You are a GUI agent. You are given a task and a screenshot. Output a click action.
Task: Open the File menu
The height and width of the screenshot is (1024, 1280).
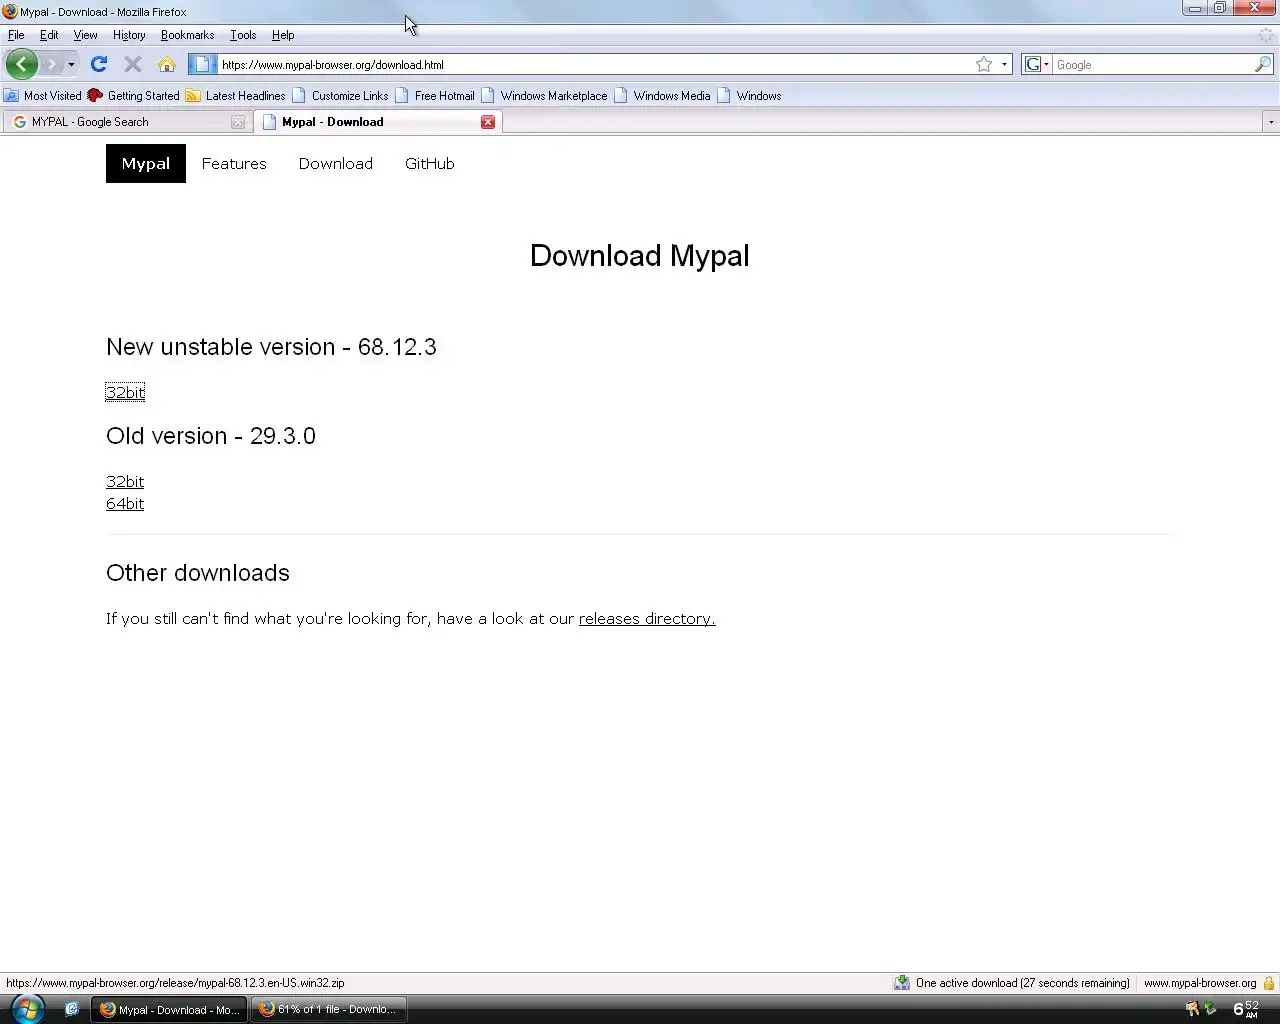tap(16, 35)
